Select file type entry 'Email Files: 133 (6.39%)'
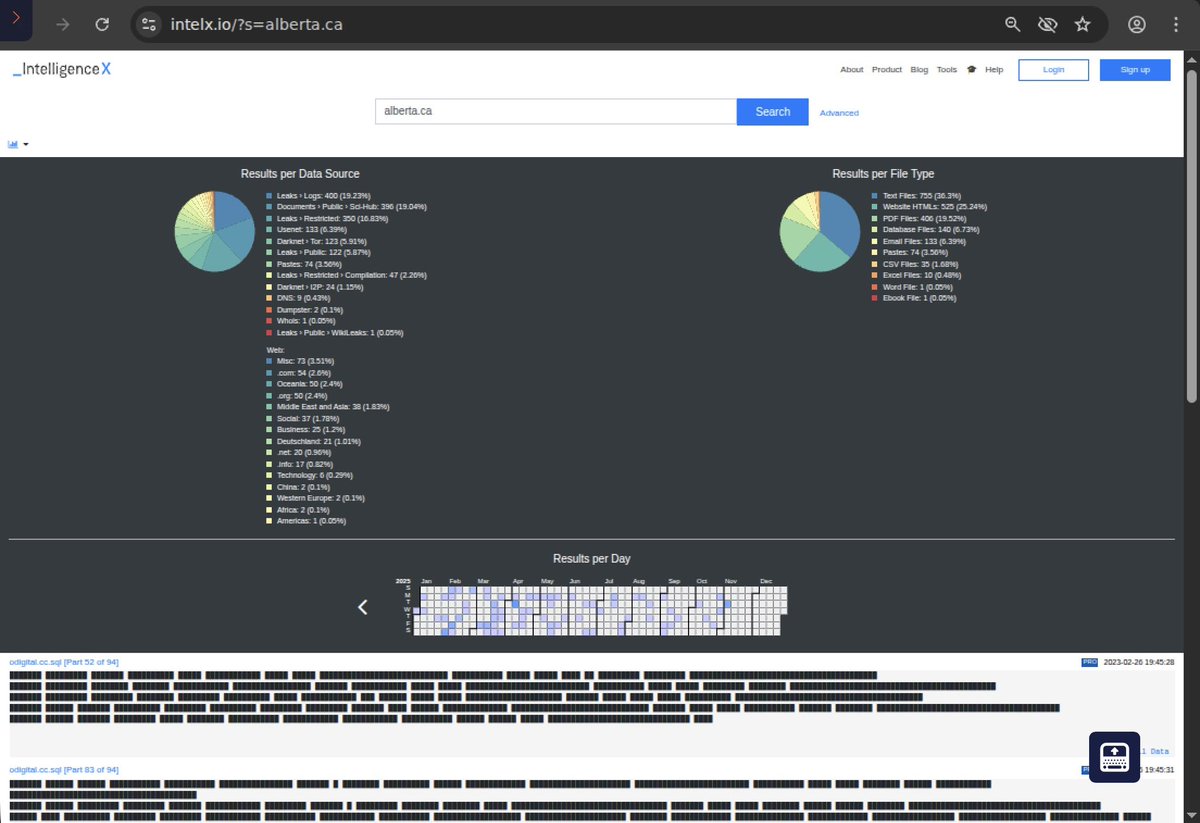Viewport: 1200px width, 823px height. click(x=925, y=241)
